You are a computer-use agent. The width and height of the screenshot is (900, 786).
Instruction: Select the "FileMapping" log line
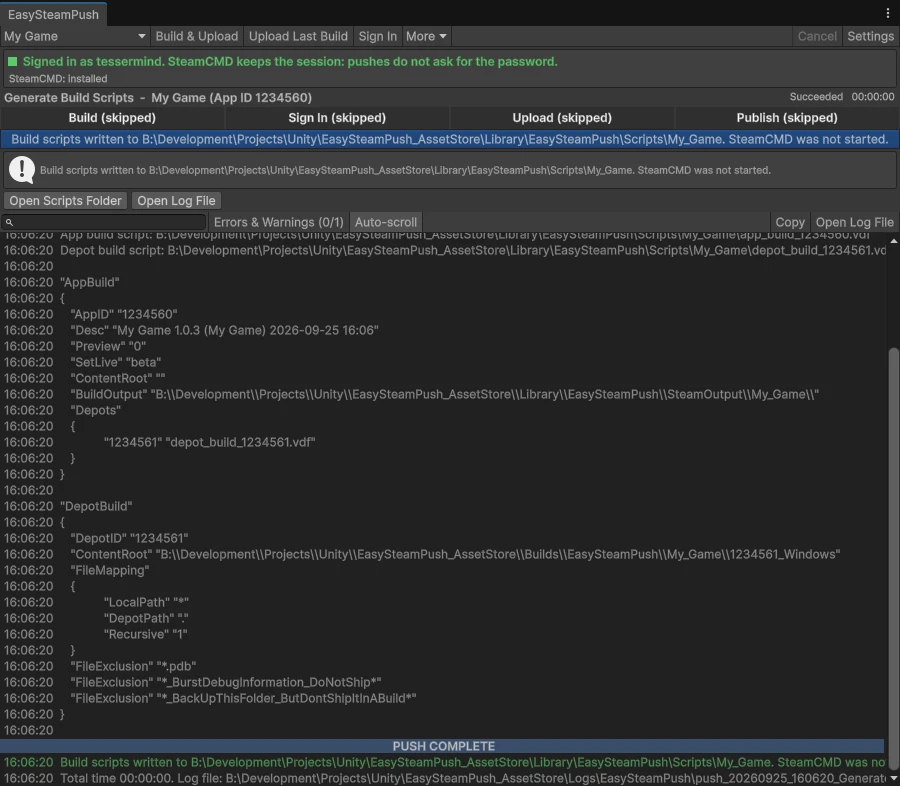click(x=443, y=571)
